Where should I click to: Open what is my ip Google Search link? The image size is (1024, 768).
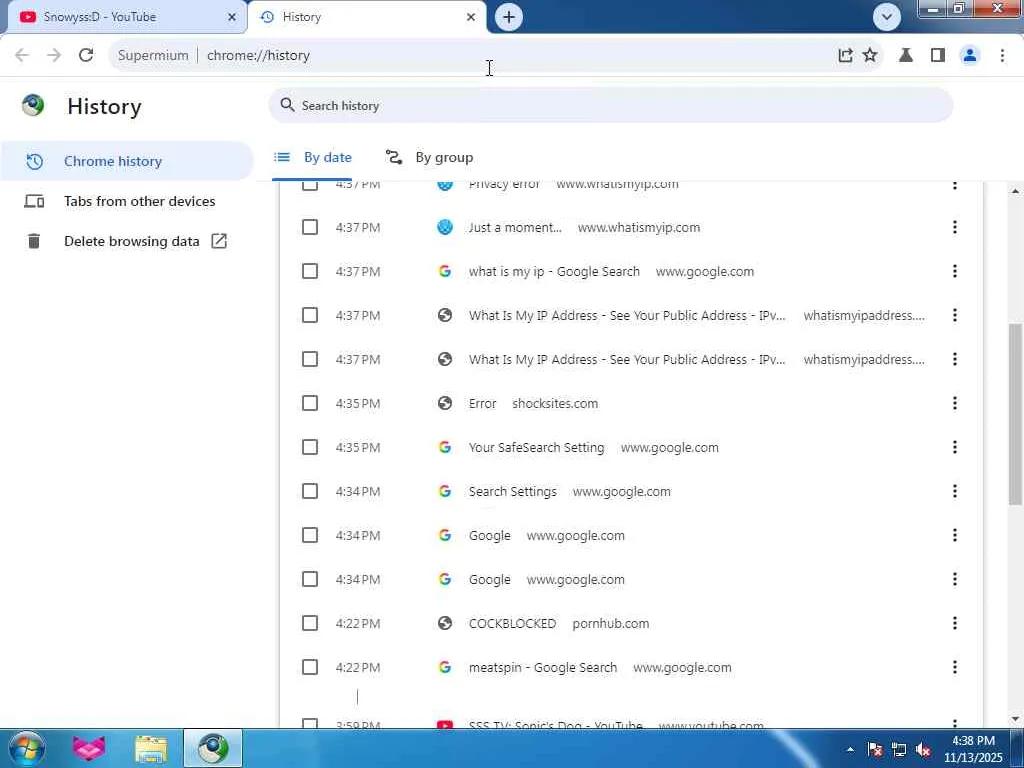[x=554, y=271]
